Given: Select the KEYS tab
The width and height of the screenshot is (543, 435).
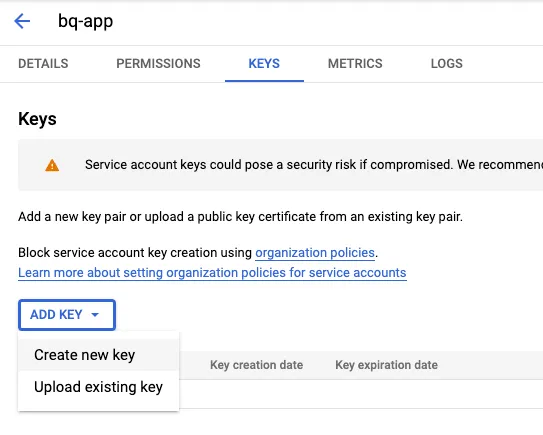Looking at the screenshot, I should (x=264, y=64).
